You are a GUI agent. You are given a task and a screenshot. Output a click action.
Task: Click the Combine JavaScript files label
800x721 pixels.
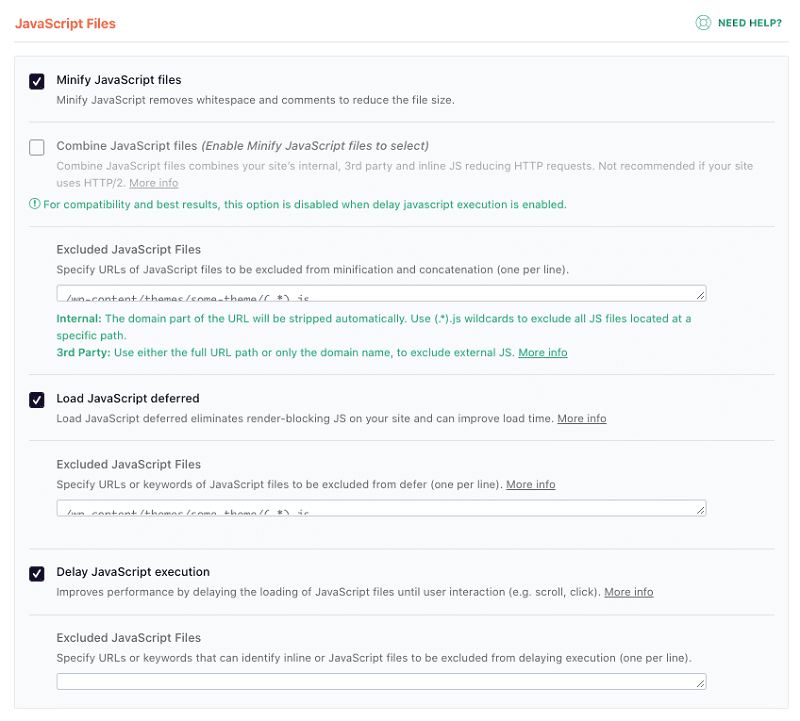242,146
